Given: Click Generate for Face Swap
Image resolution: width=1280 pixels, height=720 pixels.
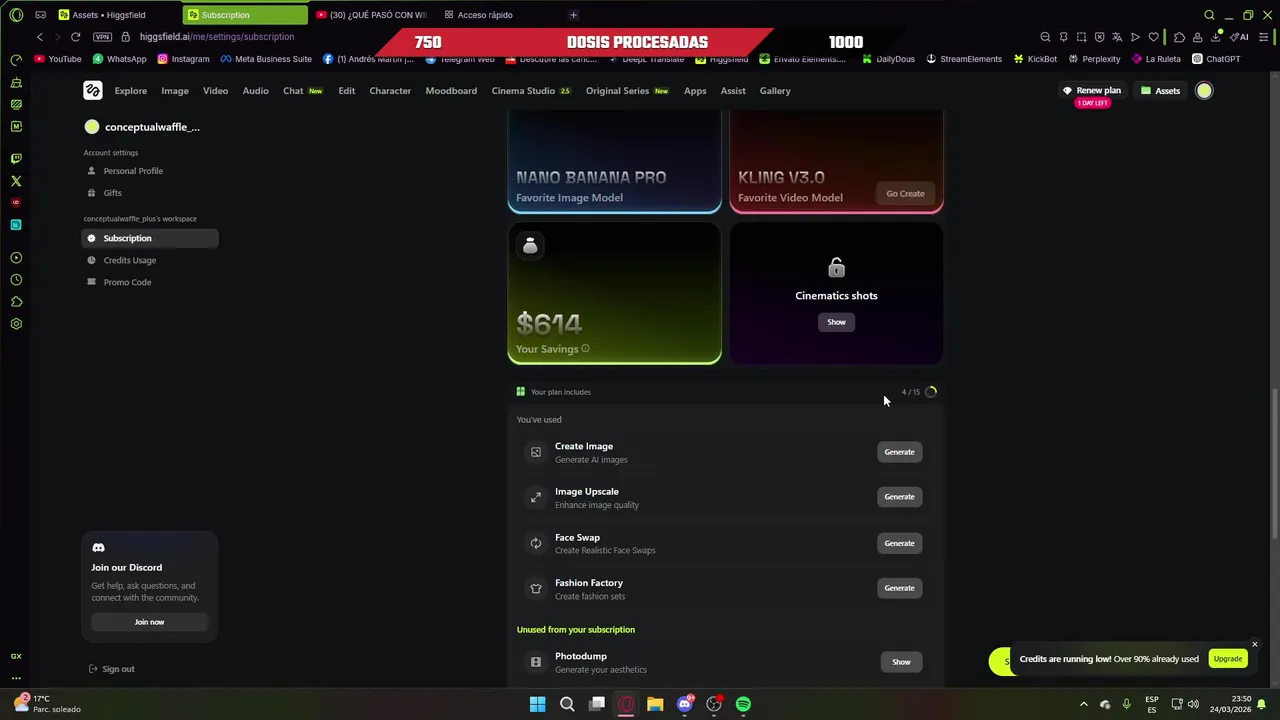Looking at the screenshot, I should click(x=899, y=543).
